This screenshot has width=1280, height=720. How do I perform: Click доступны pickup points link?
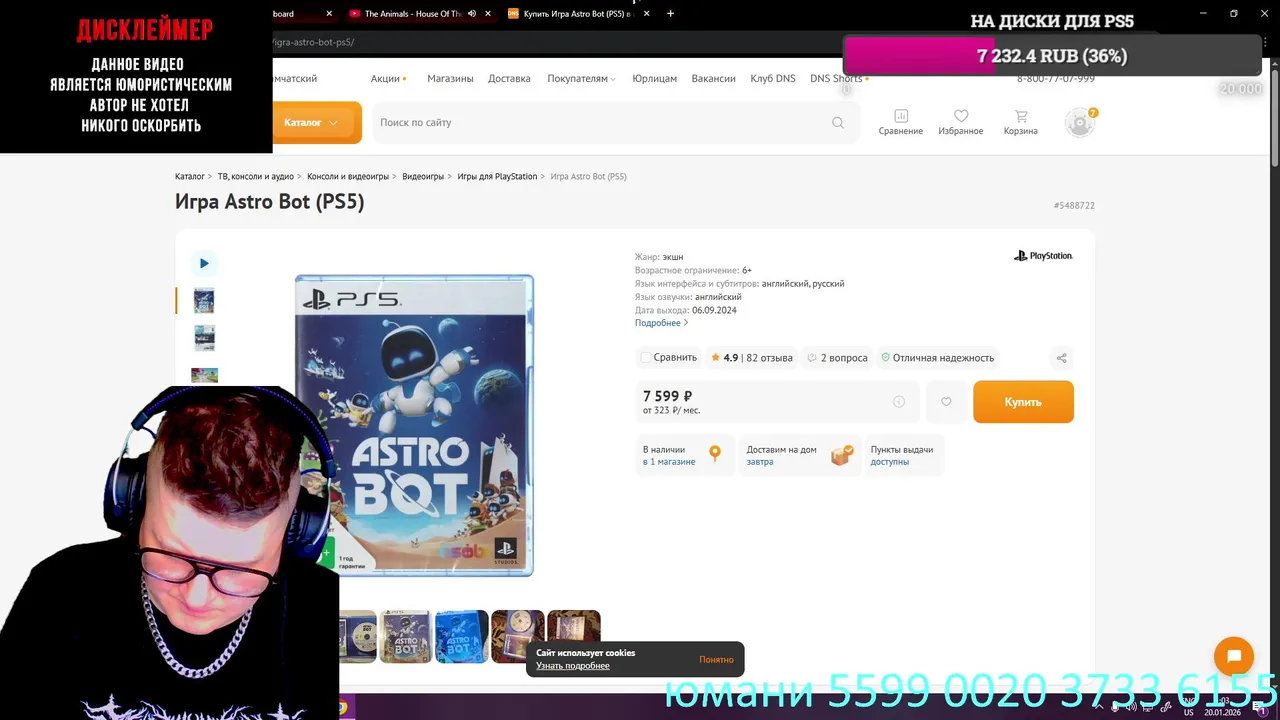pos(890,462)
